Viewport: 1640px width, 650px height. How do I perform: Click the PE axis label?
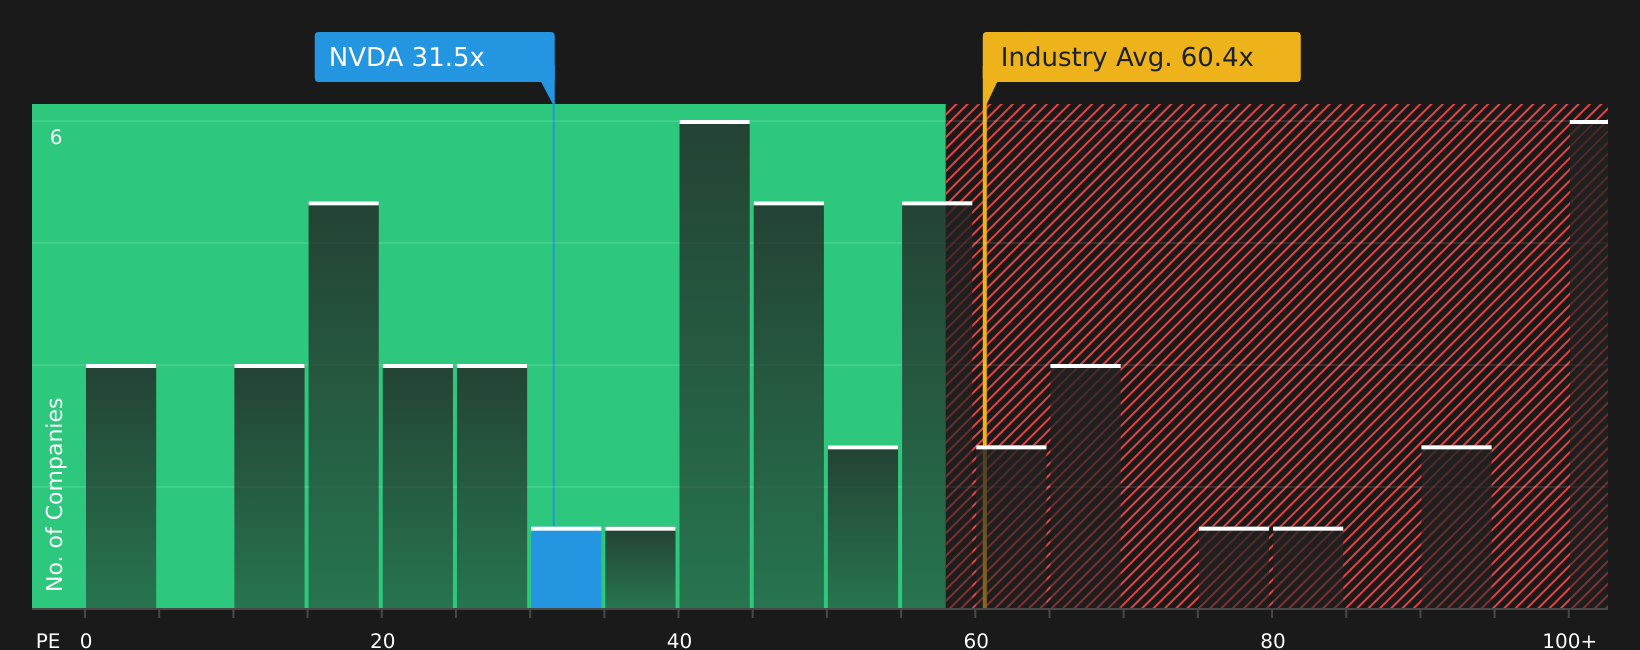(x=48, y=641)
